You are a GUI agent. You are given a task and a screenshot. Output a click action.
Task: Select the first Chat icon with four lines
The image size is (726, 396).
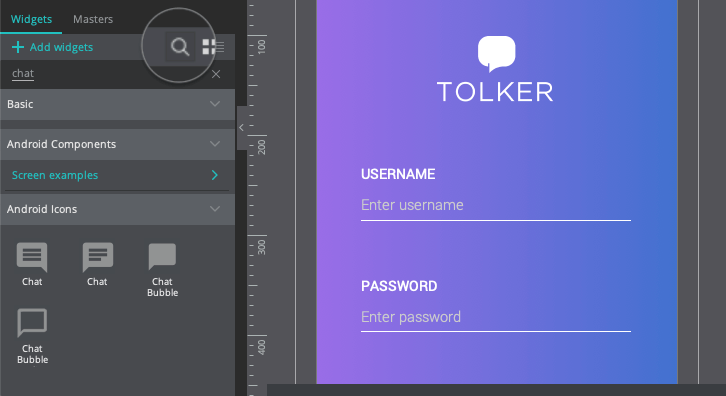click(x=32, y=257)
